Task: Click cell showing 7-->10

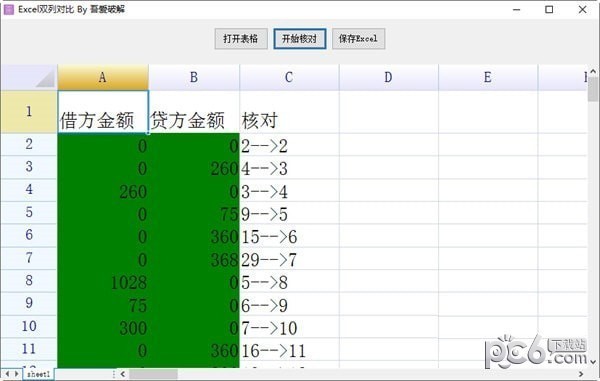Action: (289, 327)
